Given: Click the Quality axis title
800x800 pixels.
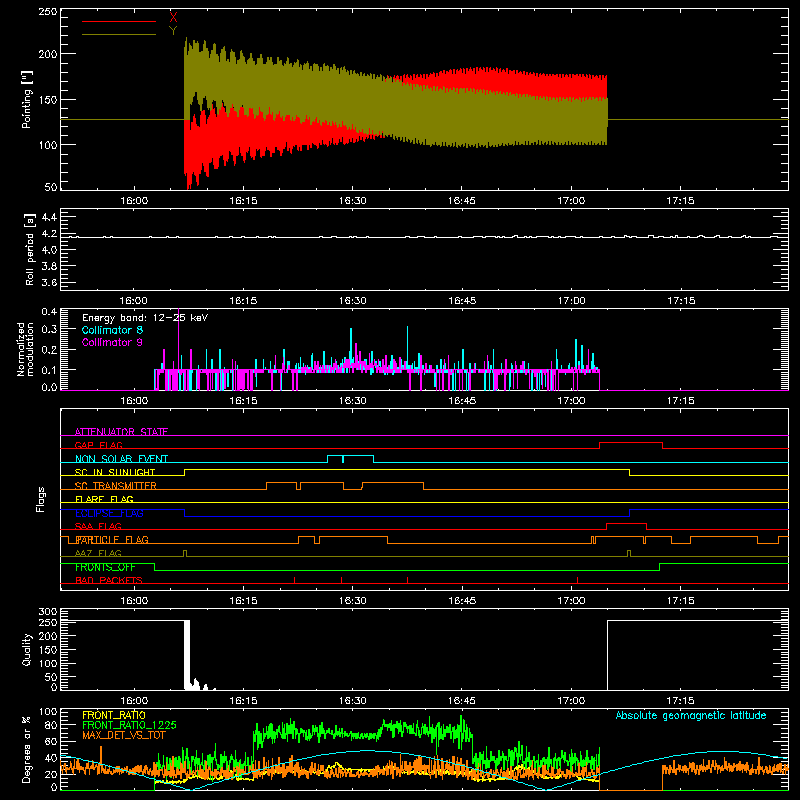Looking at the screenshot, I should click(x=27, y=649).
